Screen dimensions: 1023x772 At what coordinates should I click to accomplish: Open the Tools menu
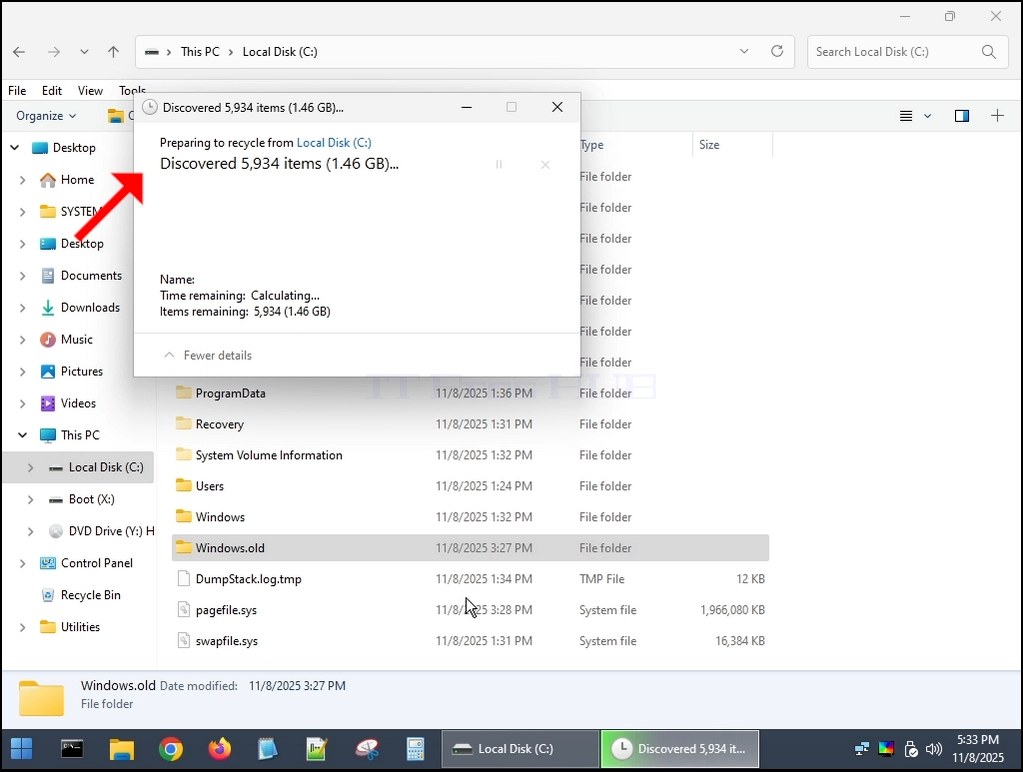pyautogui.click(x=132, y=91)
